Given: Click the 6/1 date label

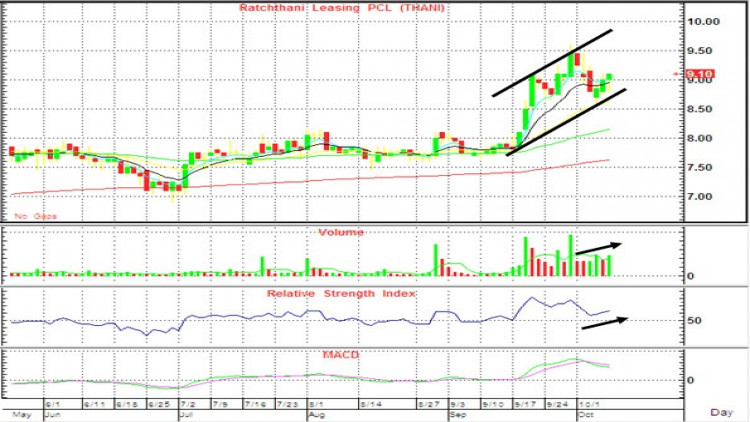Looking at the screenshot, I should coord(53,404).
